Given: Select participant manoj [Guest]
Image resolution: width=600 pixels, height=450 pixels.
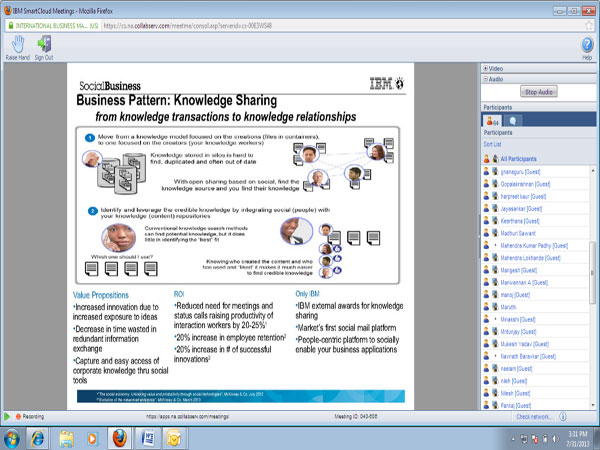Looking at the screenshot, I should [515, 295].
